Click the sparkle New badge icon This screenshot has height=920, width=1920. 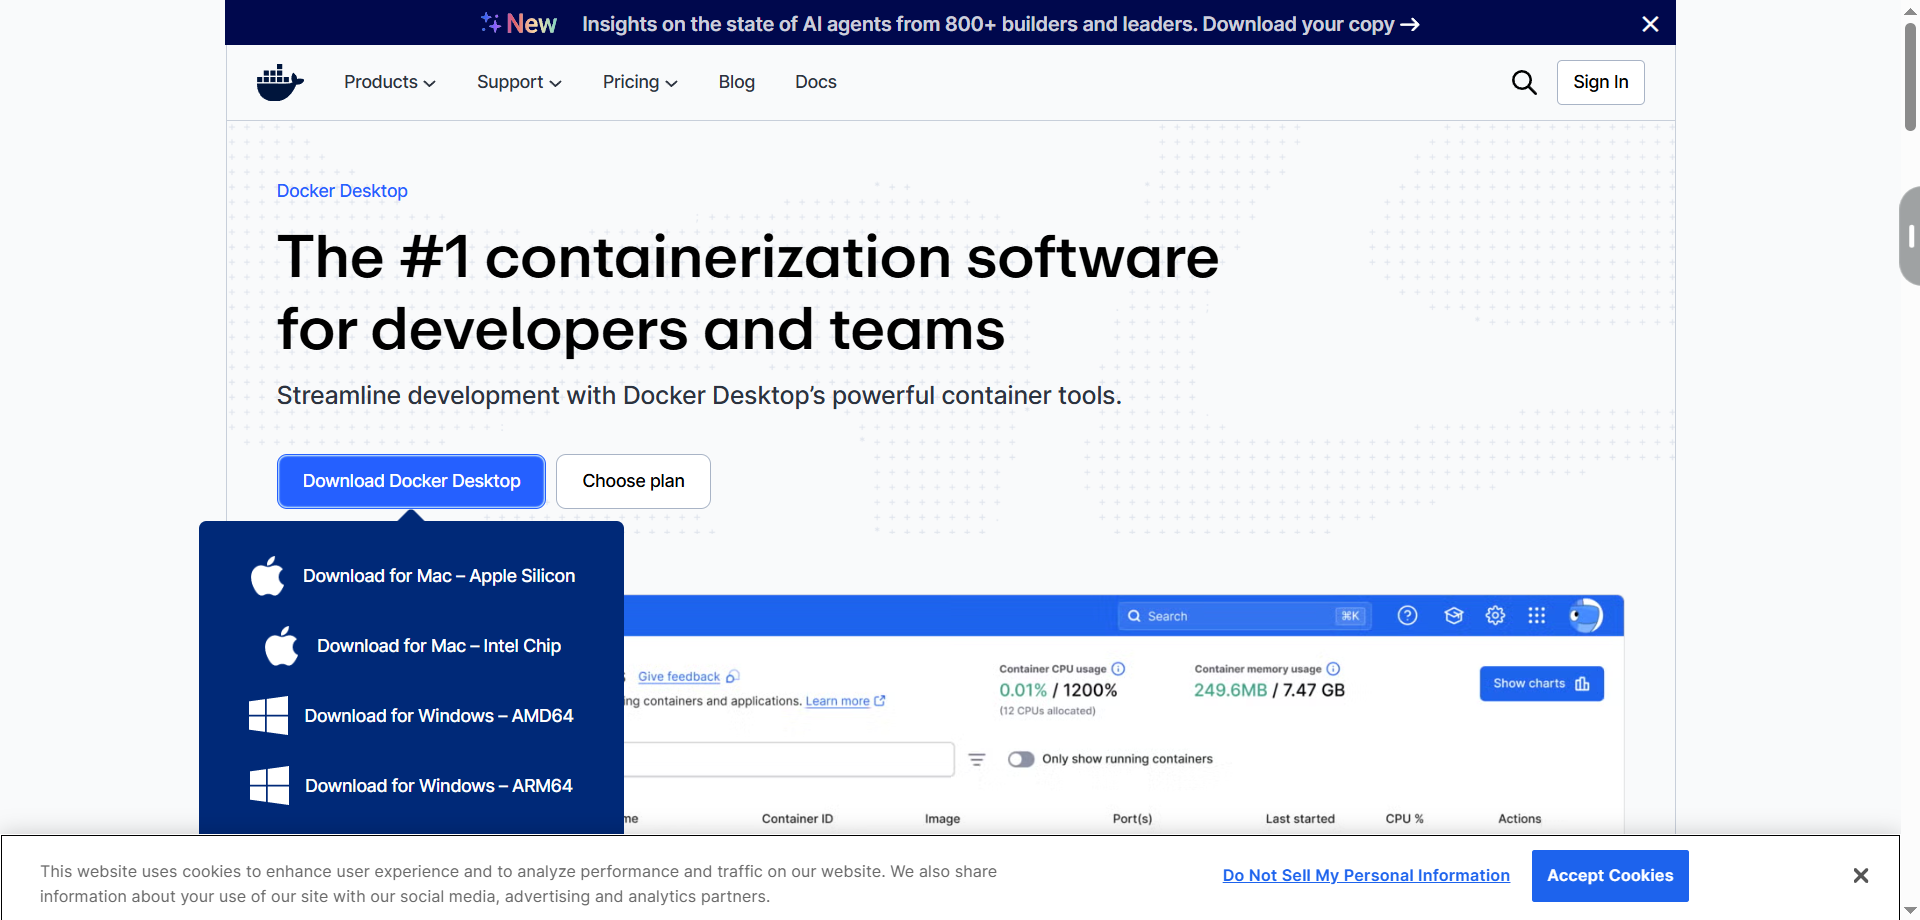point(490,22)
